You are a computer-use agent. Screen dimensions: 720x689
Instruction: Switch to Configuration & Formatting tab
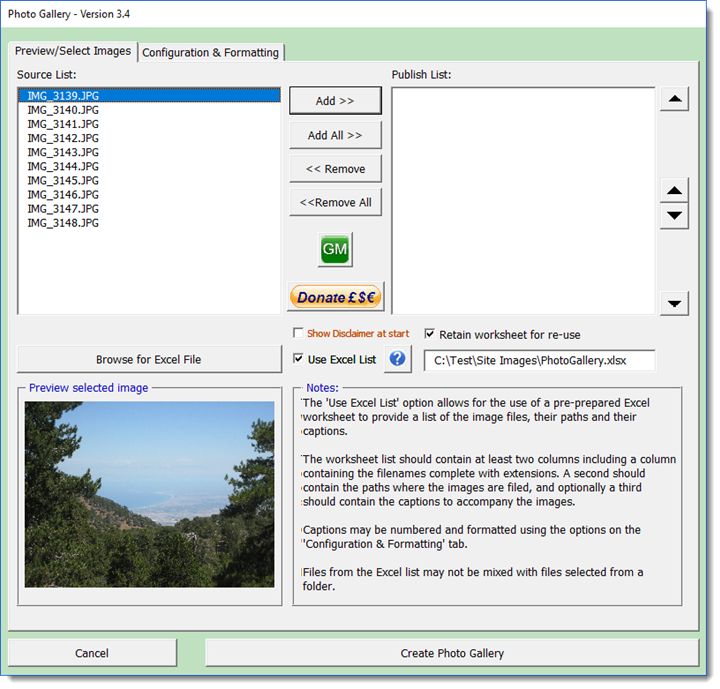[211, 53]
